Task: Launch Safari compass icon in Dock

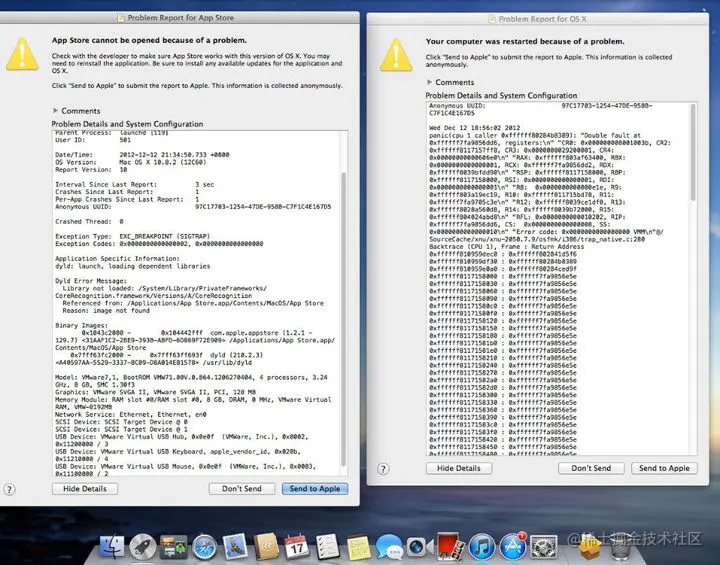Action: [204, 547]
